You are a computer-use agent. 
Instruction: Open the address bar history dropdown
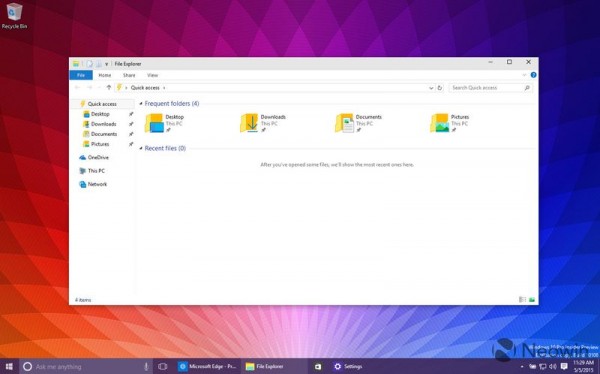pos(431,88)
